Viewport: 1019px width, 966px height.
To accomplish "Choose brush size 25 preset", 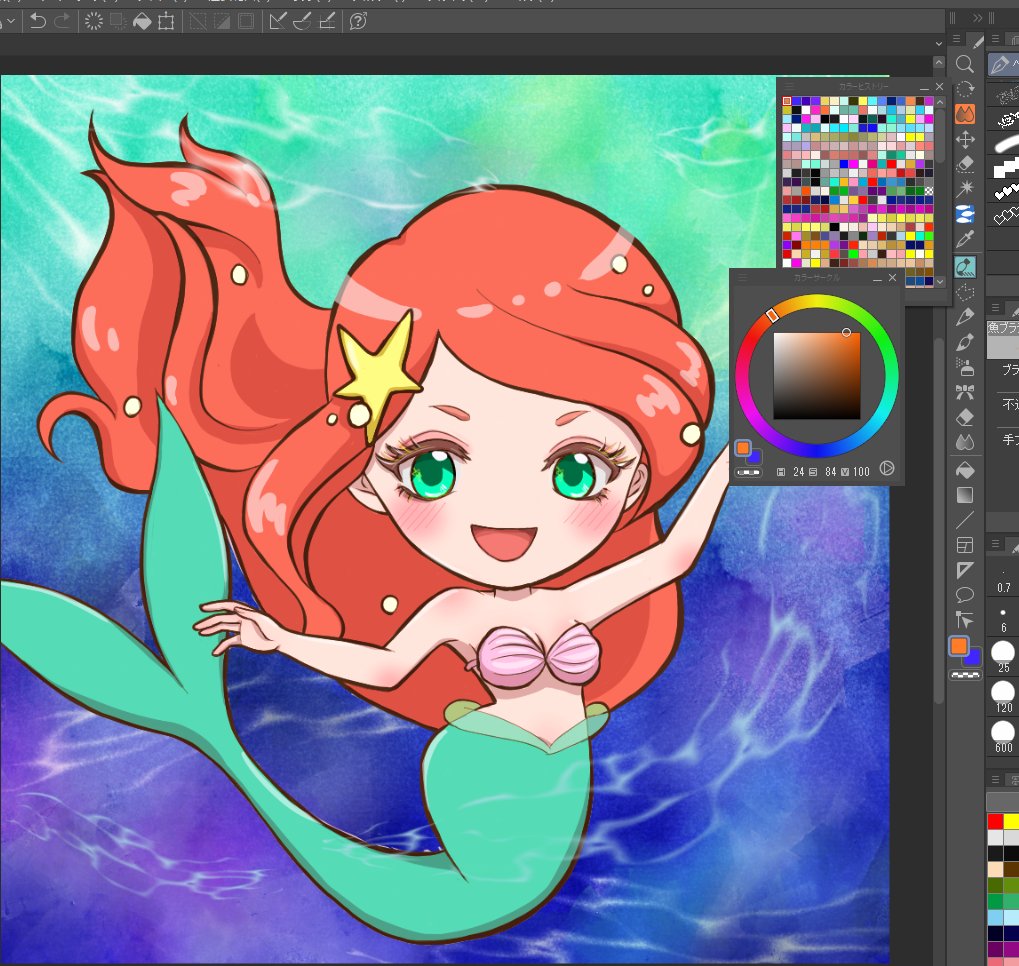I will (1003, 657).
